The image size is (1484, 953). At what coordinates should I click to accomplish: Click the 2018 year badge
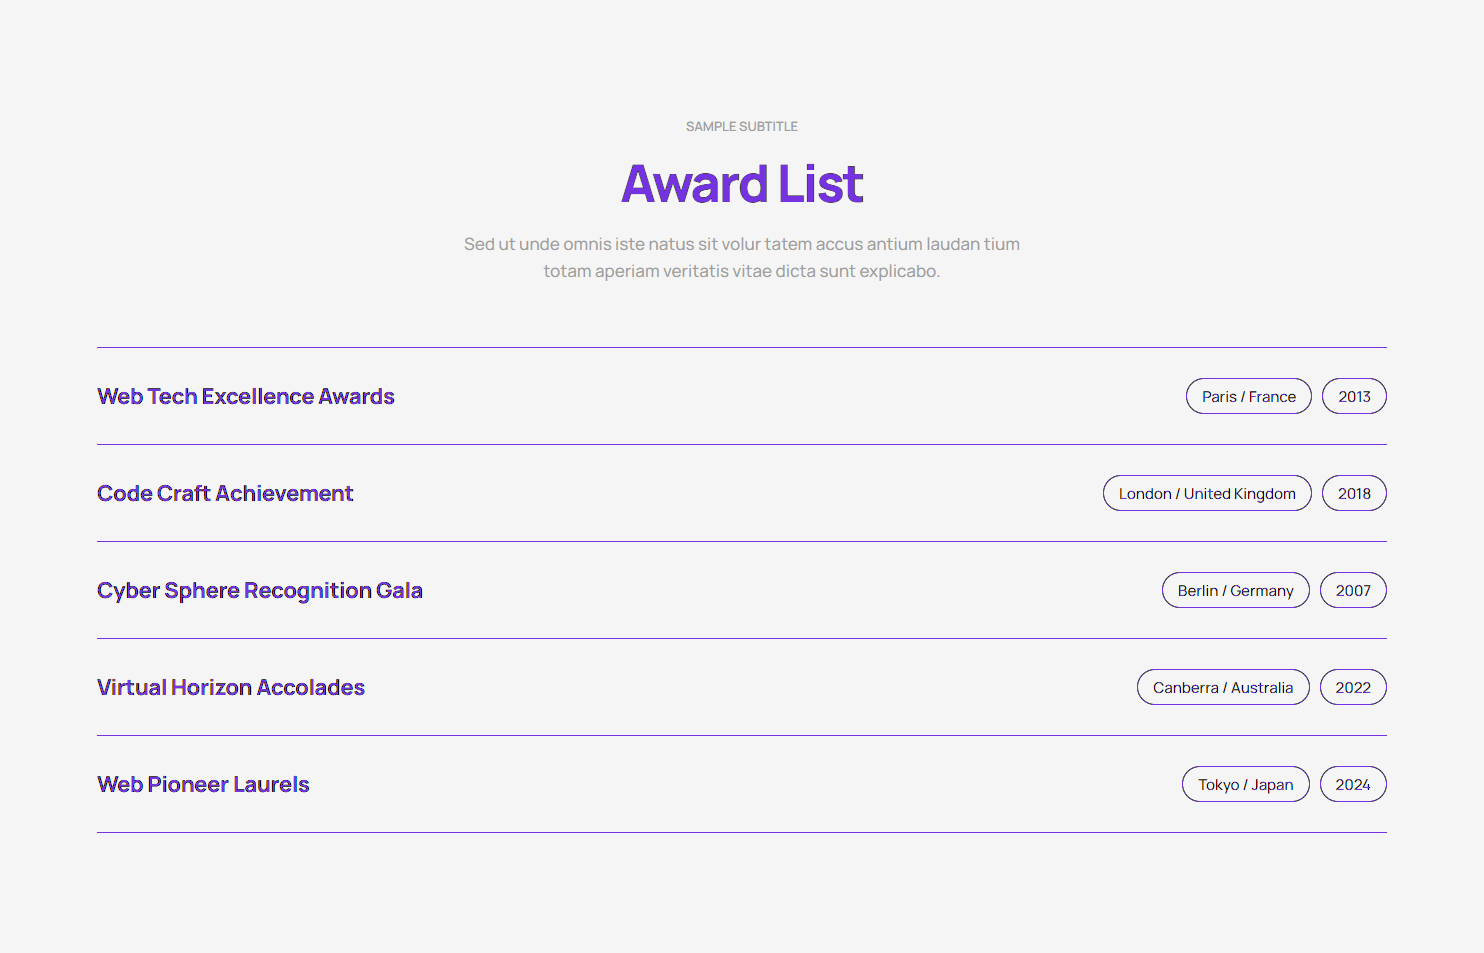tap(1354, 494)
